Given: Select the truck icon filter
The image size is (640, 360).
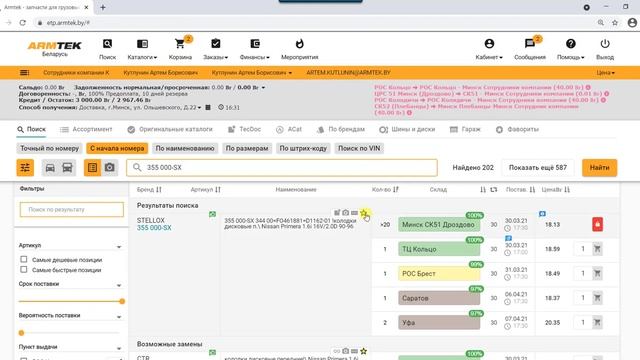Looking at the screenshot, I should coord(67,168).
